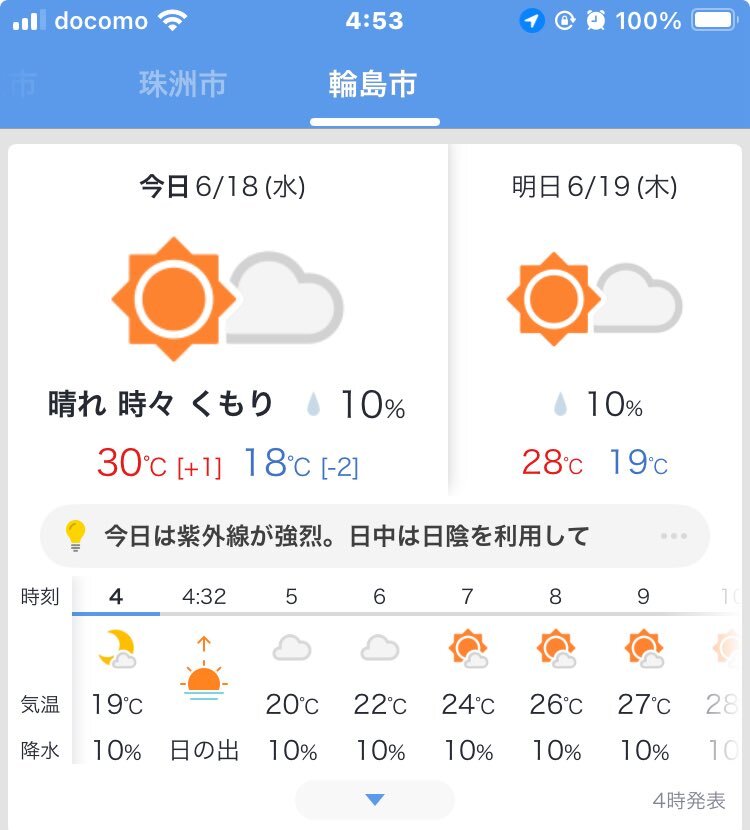Viewport: 750px width, 830px height.
Task: Tap the 8 o'clock 26°C temperature
Action: tap(556, 705)
